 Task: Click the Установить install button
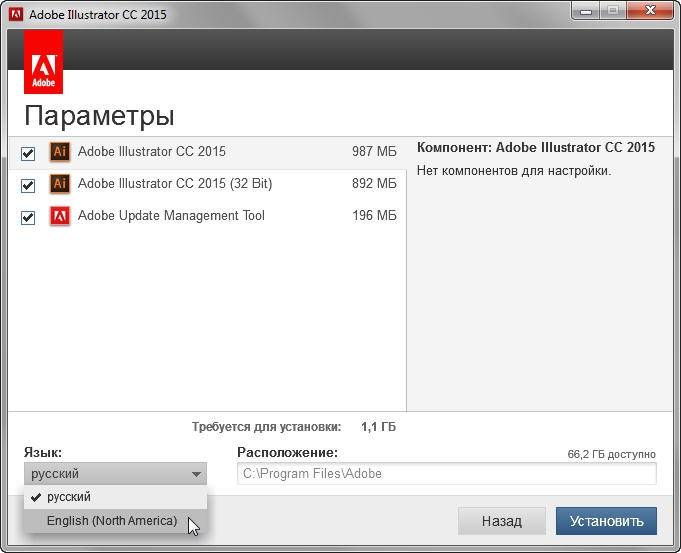coord(606,521)
